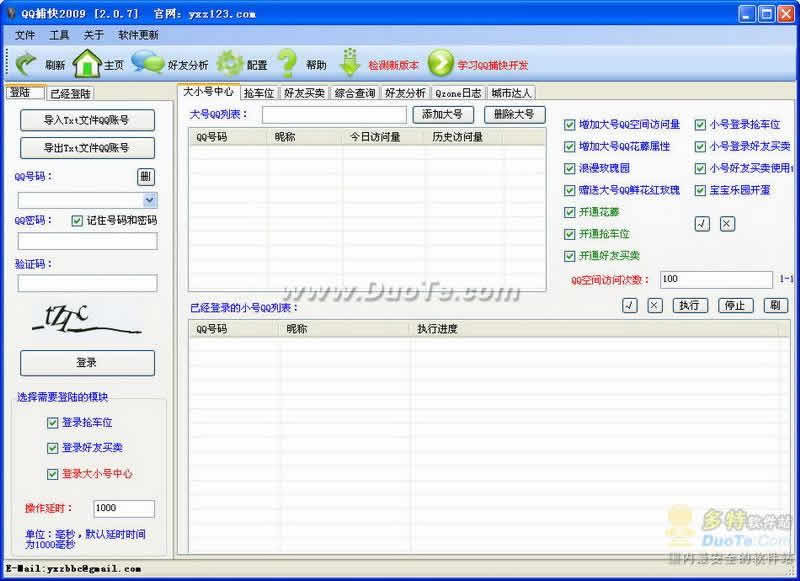Image resolution: width=800 pixels, height=581 pixels.
Task: Click the 停止 stop button
Action: tap(736, 305)
